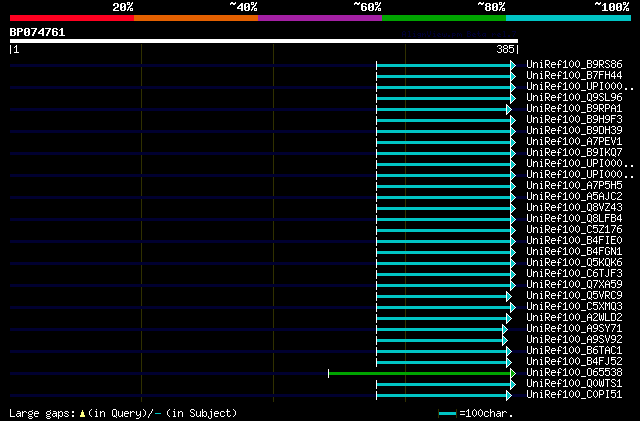This screenshot has height=421, width=640.
Task: Click the cyan alignment bar for B9RPA1
Action: point(442,109)
